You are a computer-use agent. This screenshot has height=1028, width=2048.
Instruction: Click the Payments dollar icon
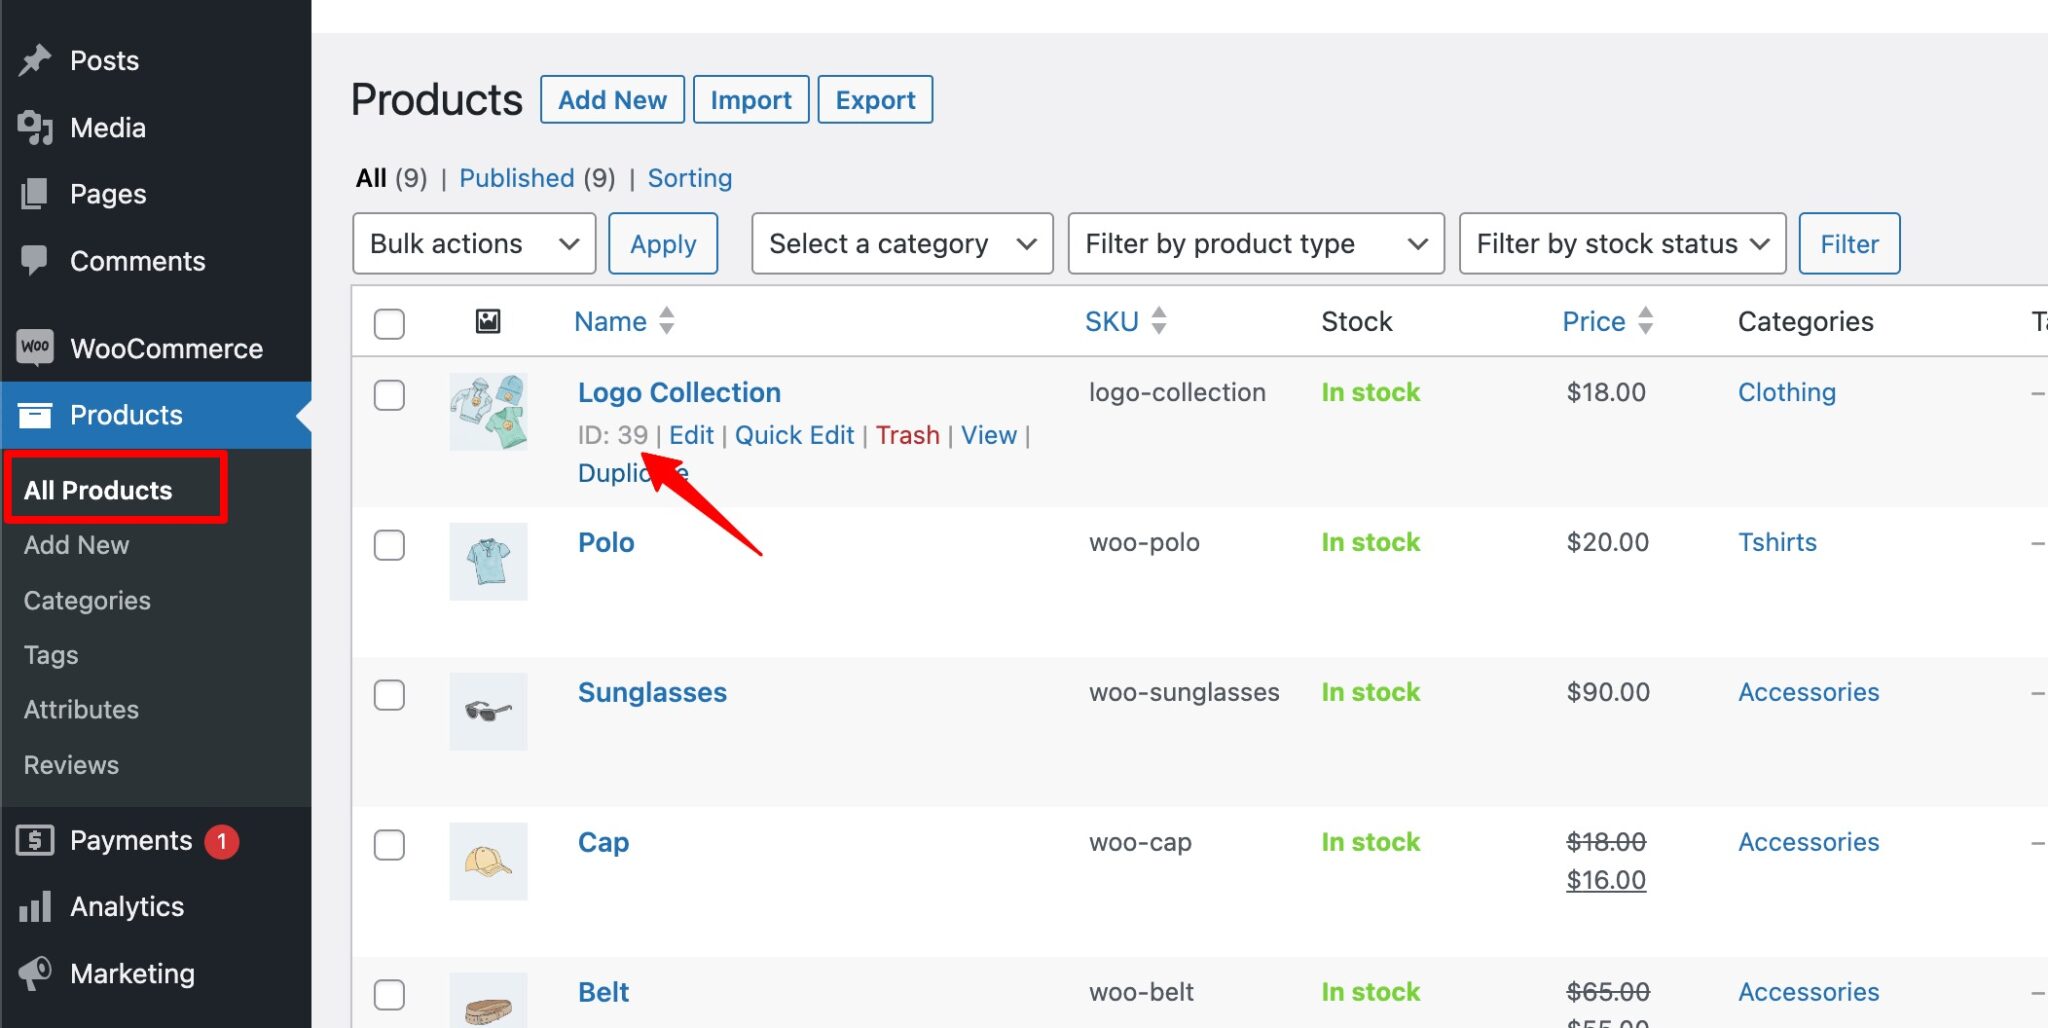pos(35,840)
